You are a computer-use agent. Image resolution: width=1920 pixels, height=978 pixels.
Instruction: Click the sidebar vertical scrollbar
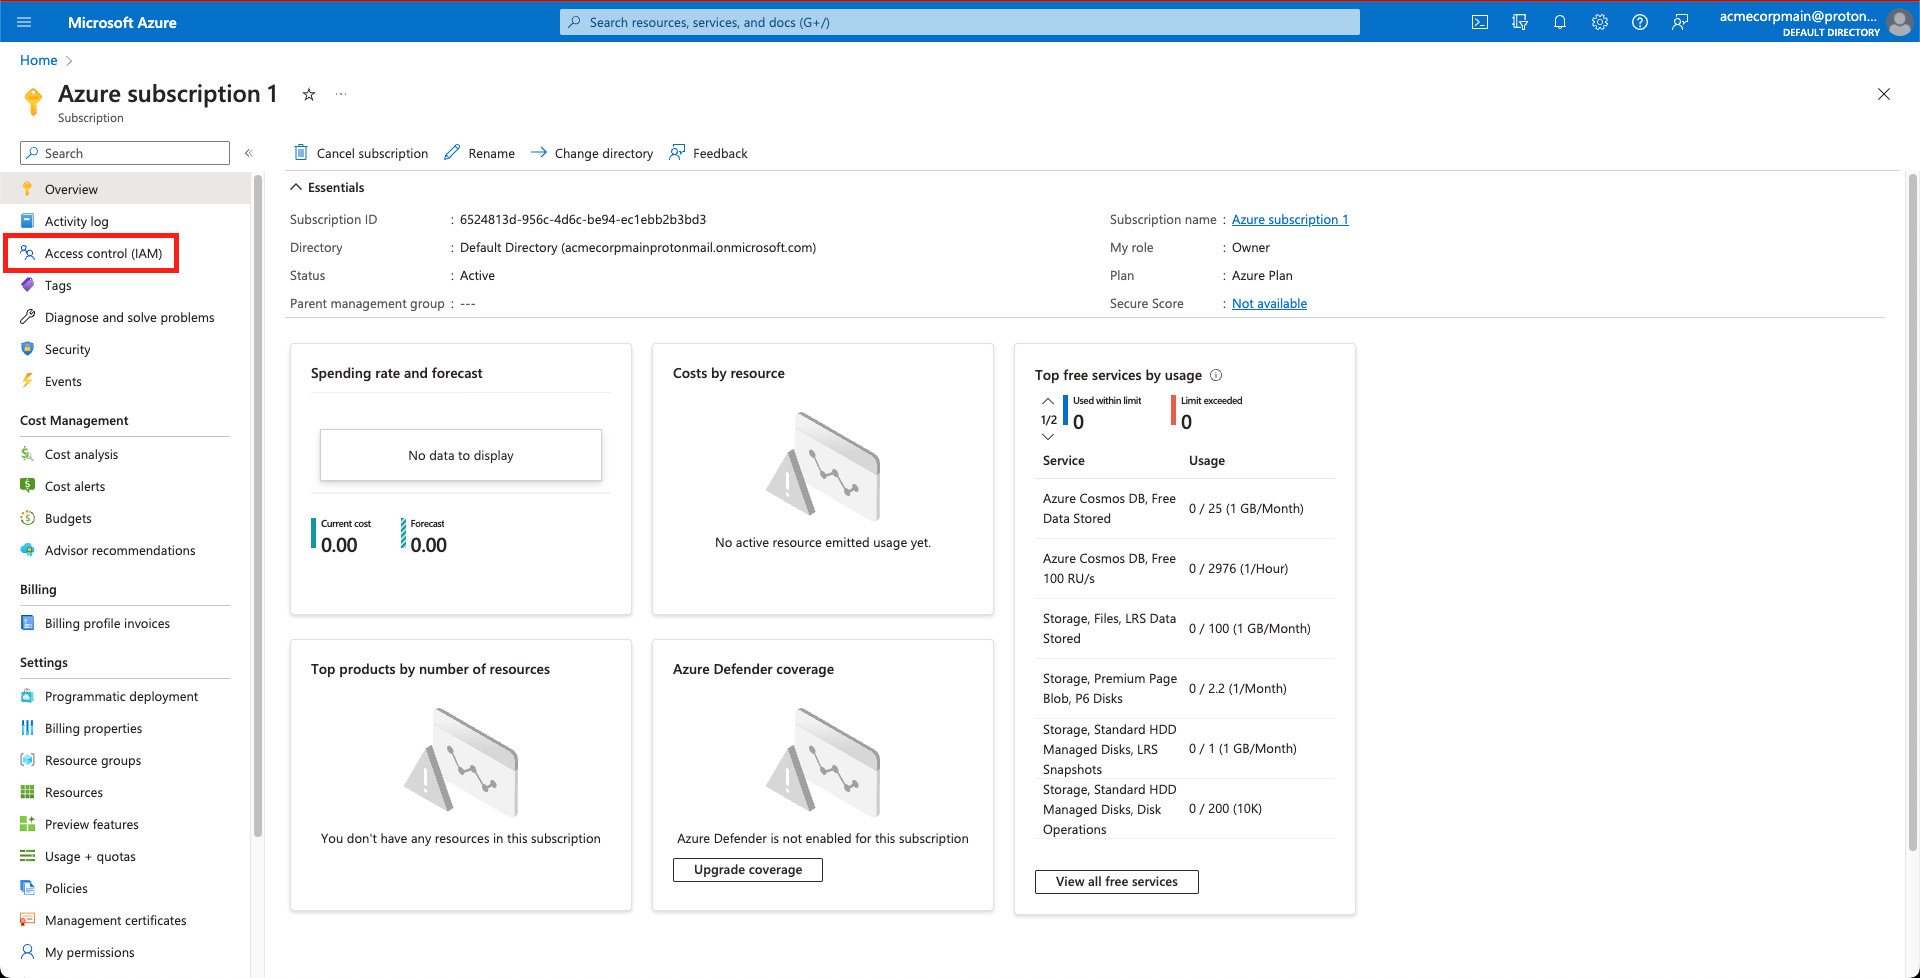tap(258, 505)
